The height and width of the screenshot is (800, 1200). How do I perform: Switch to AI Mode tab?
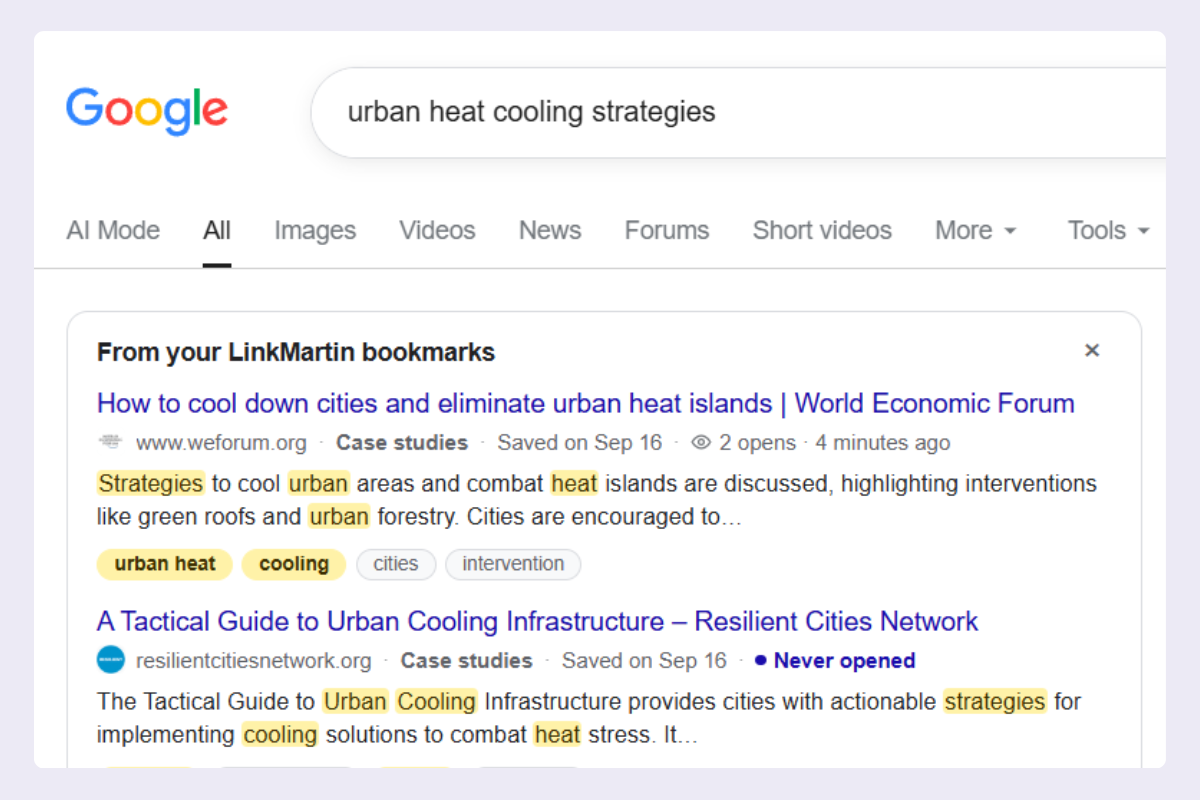[113, 230]
